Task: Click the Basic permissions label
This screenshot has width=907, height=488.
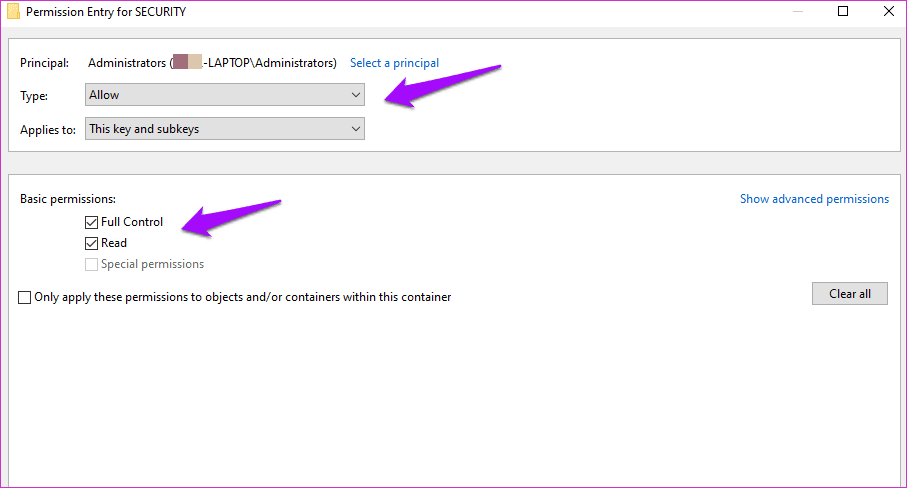Action: tap(67, 199)
